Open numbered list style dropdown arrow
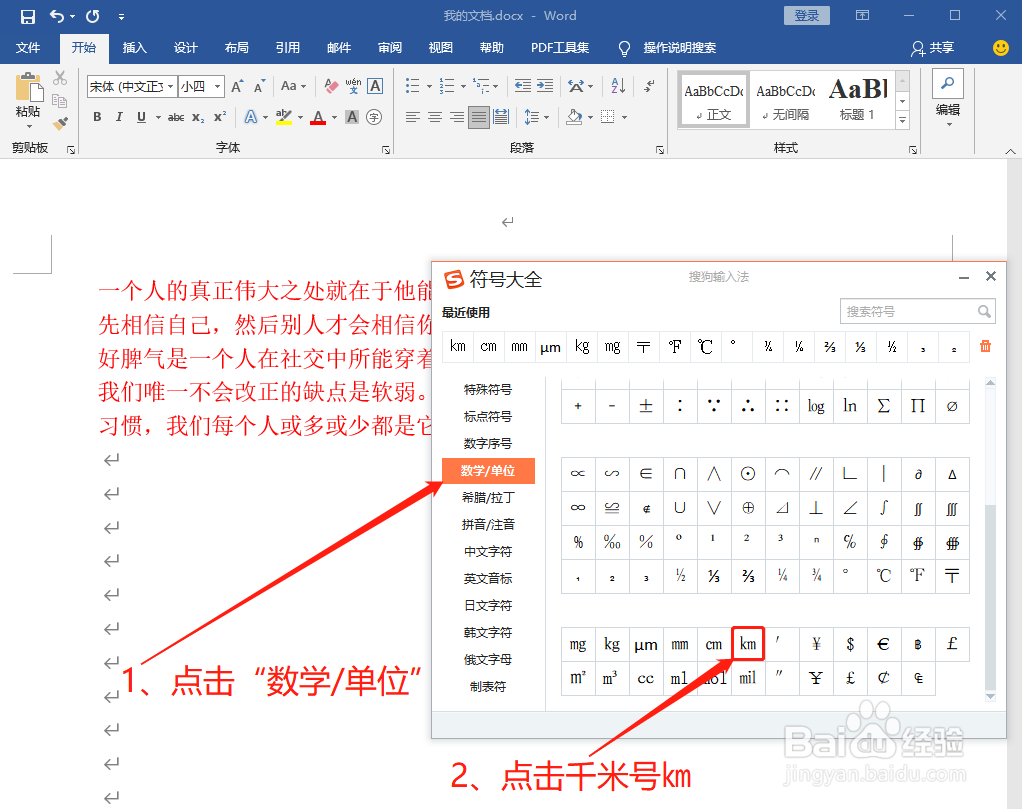The width and height of the screenshot is (1022, 809). click(463, 86)
